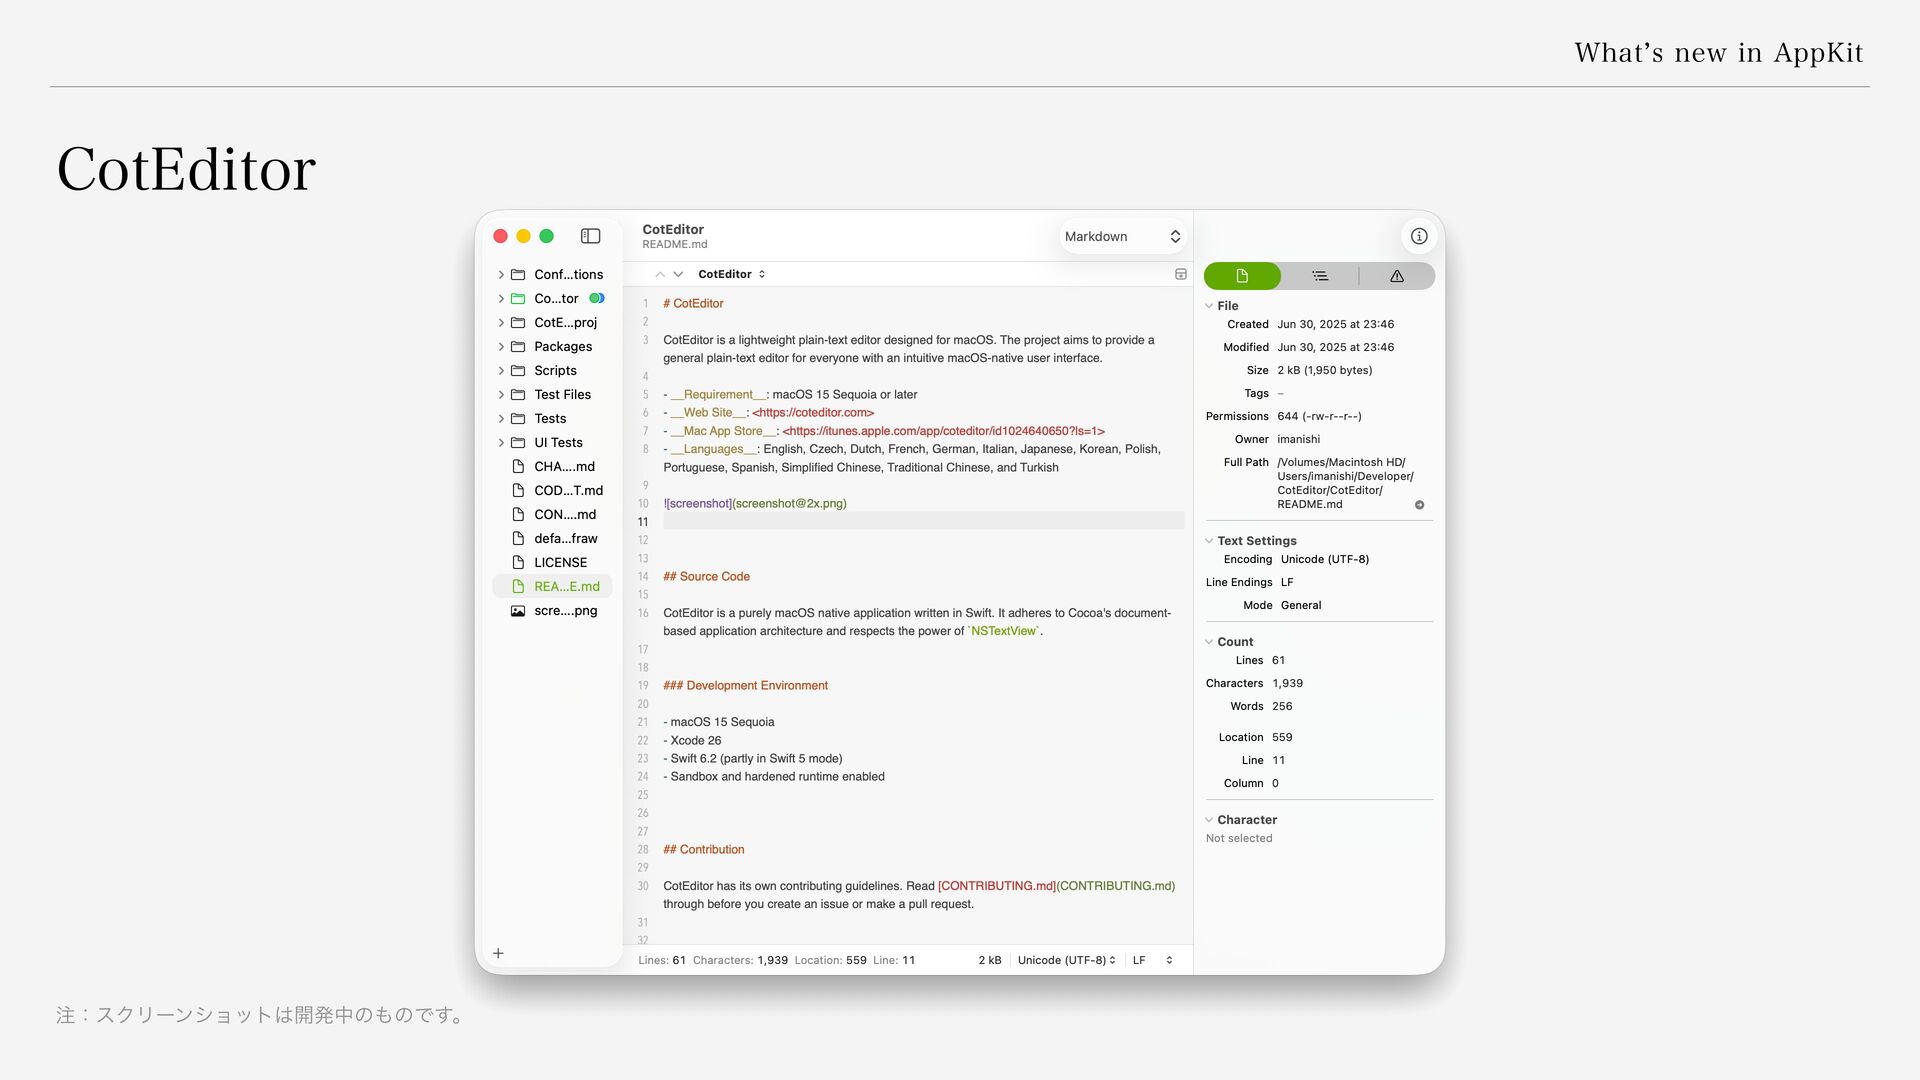The height and width of the screenshot is (1080, 1920).
Task: Click the # CotEditor heading line
Action: pos(693,303)
